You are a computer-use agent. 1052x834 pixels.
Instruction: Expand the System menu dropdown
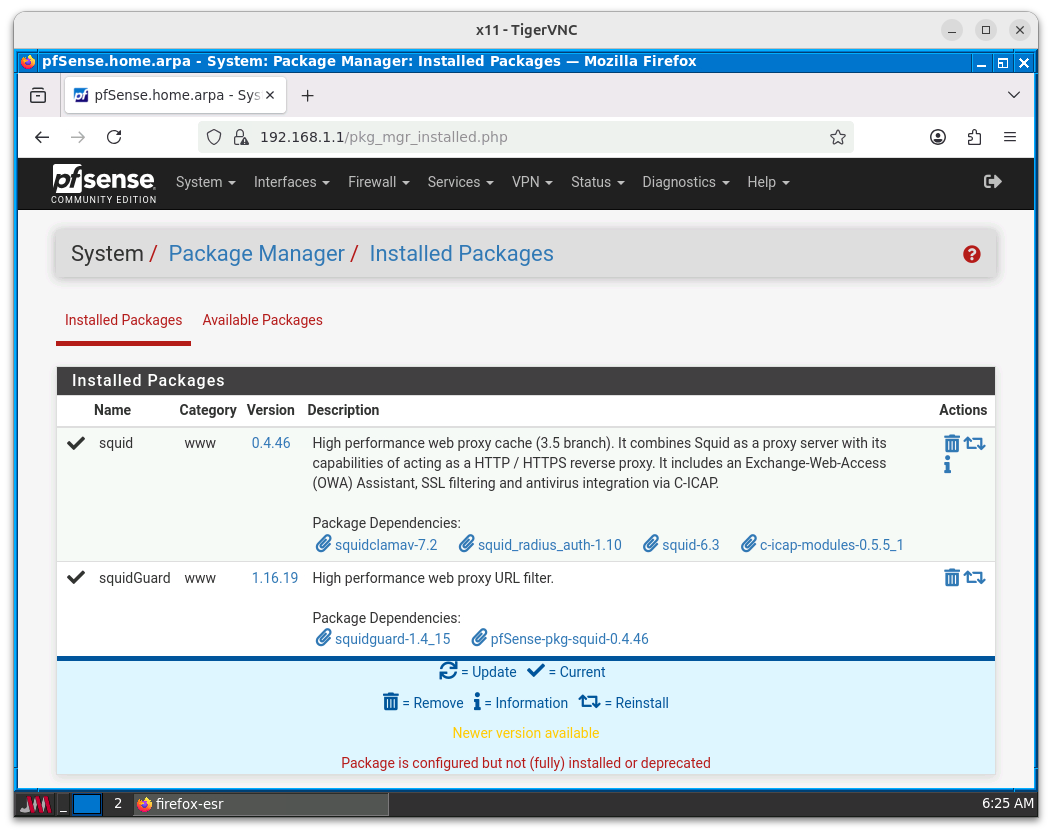205,182
